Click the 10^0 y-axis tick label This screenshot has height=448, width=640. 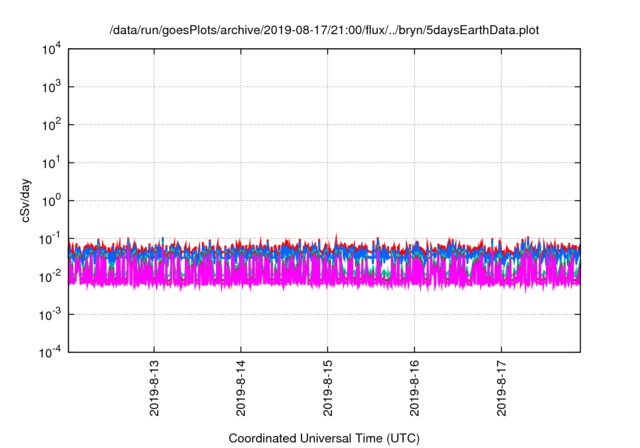51,201
